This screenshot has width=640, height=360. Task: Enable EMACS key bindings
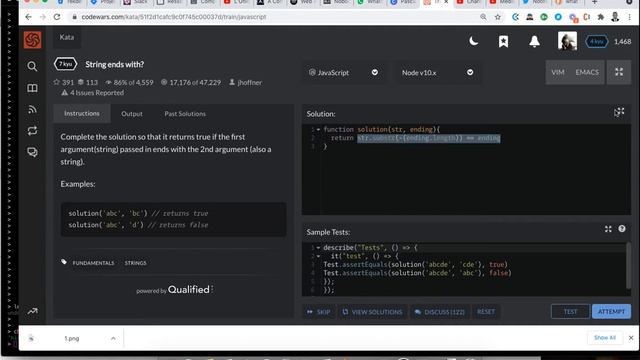click(x=587, y=72)
